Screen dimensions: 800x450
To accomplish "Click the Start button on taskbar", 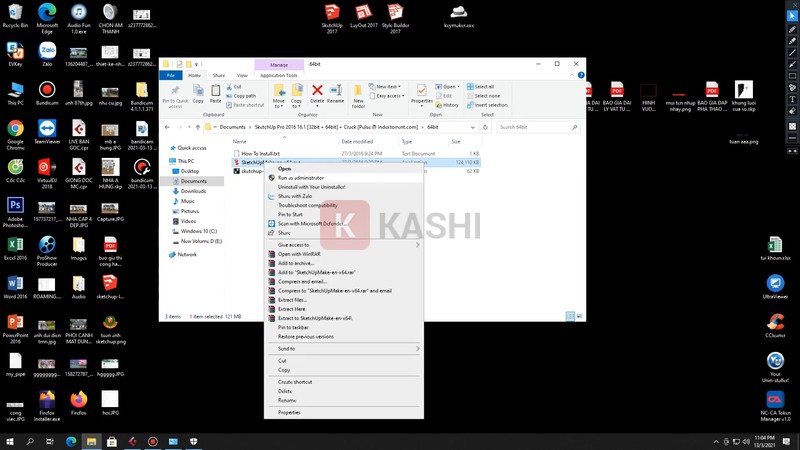I will click(8, 441).
